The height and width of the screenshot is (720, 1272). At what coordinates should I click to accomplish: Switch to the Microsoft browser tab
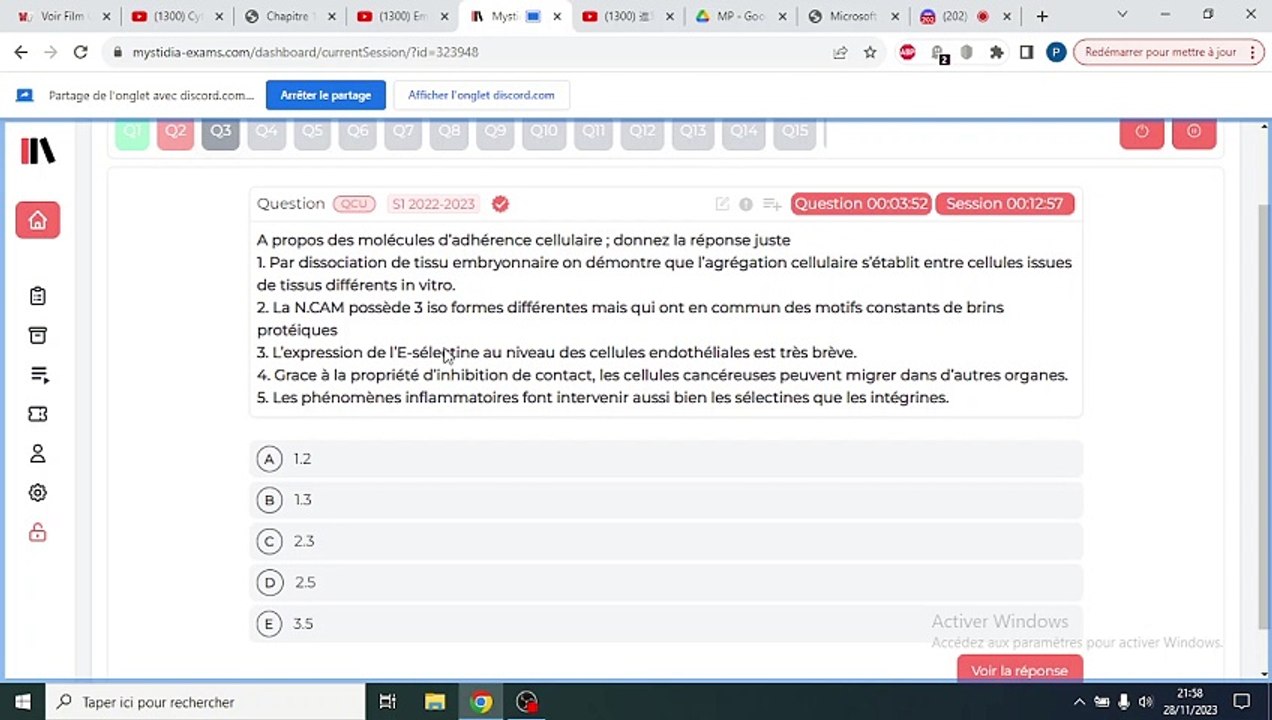853,16
